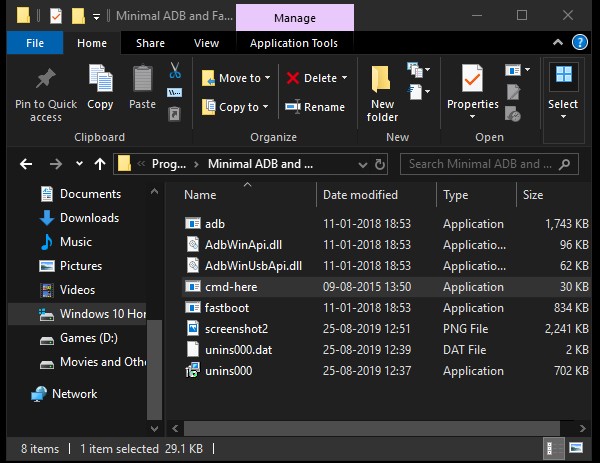
Task: Click the Manage contextual tab
Action: pyautogui.click(x=295, y=18)
